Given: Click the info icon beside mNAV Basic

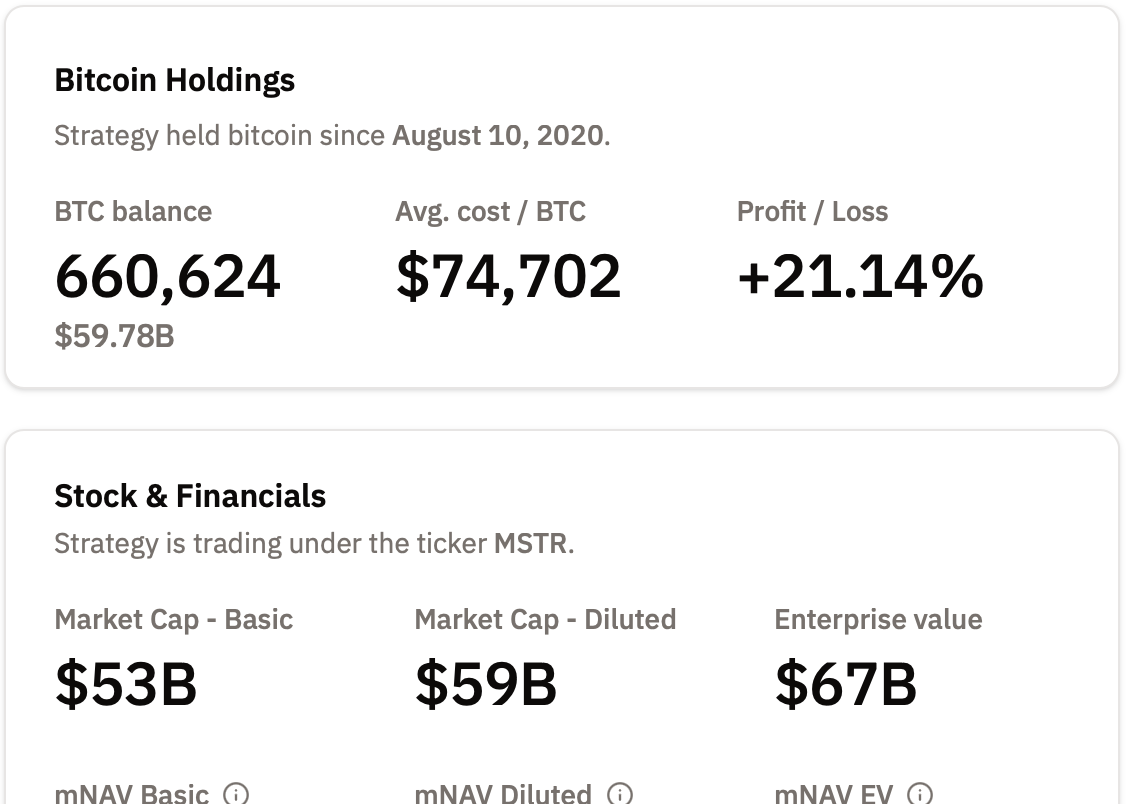Looking at the screenshot, I should coord(236,795).
